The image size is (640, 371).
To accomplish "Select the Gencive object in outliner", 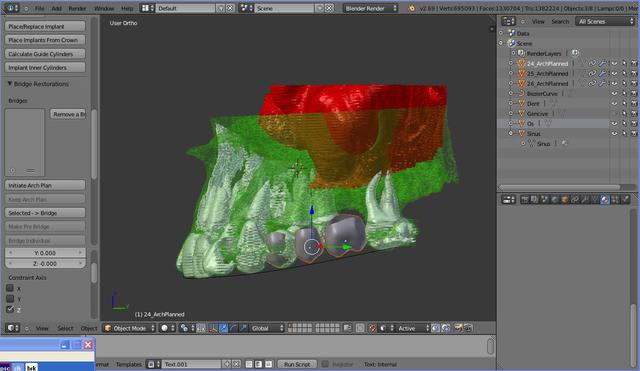I will pyautogui.click(x=537, y=114).
